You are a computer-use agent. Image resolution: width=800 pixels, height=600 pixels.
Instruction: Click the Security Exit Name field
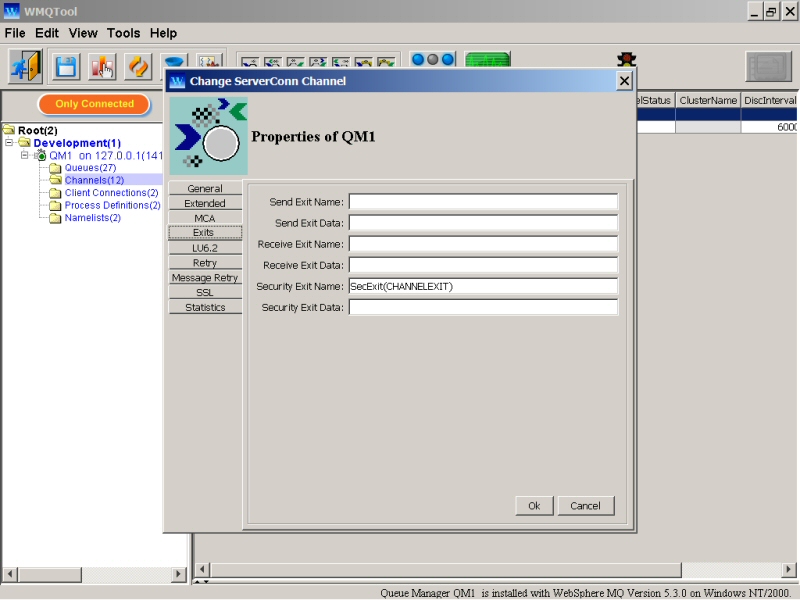483,286
